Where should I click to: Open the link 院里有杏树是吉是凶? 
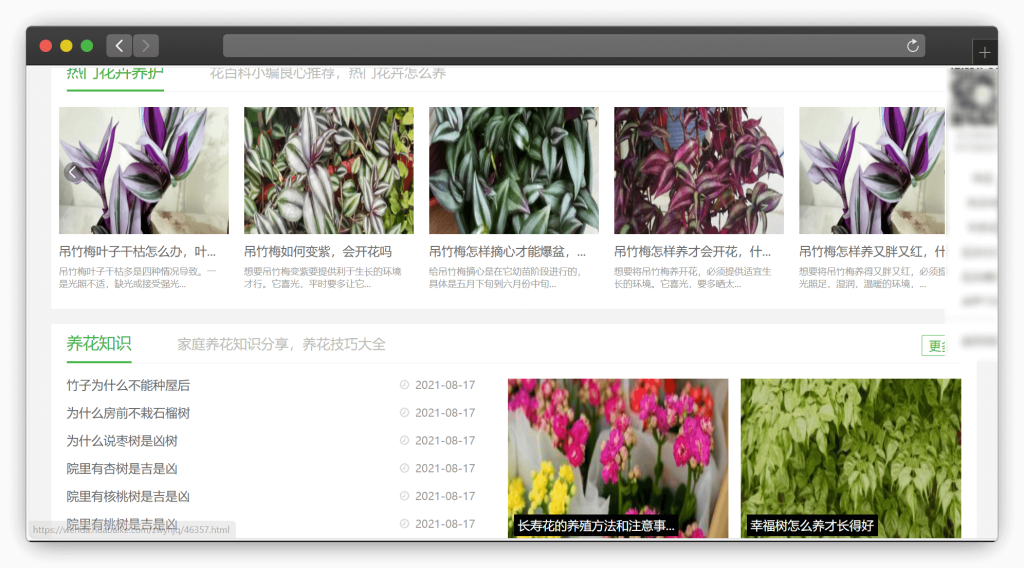[122, 469]
